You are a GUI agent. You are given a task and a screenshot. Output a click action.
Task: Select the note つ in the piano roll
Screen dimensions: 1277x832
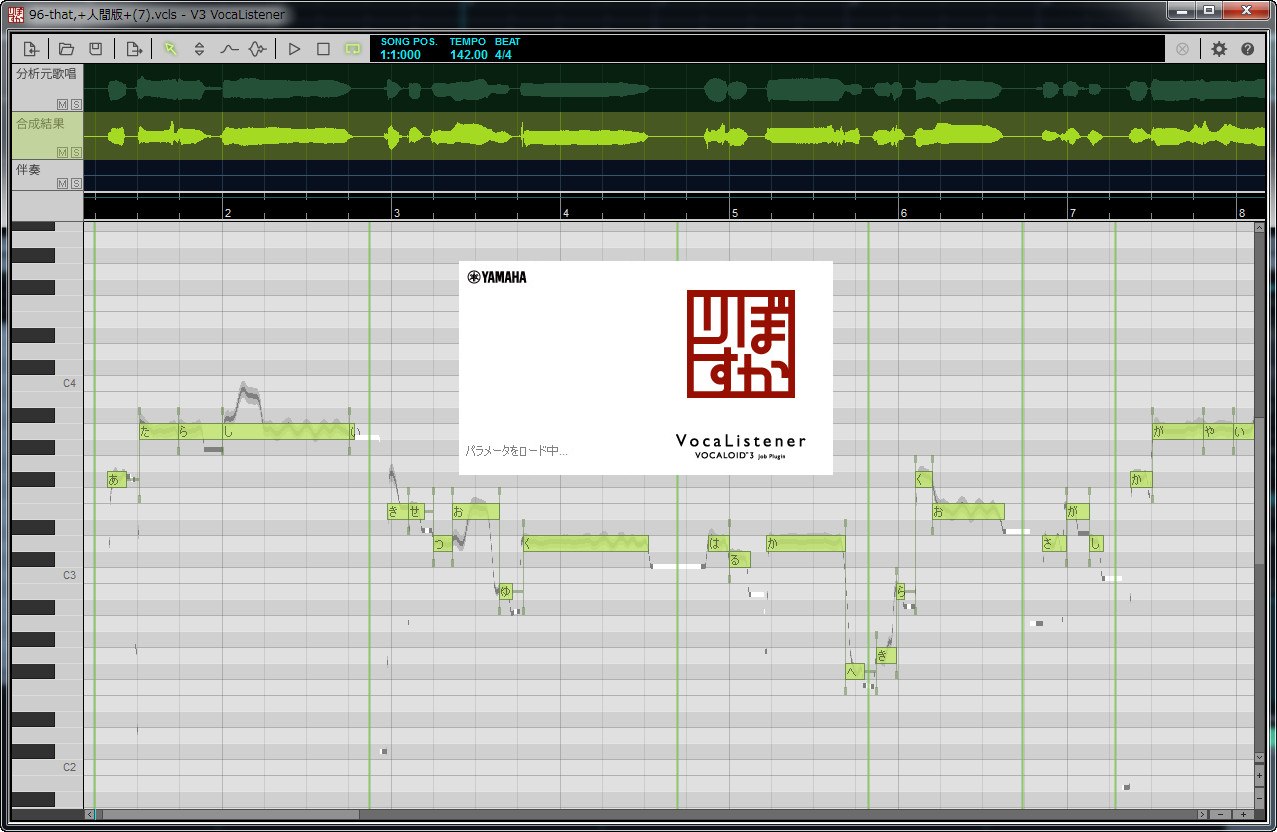click(x=442, y=544)
